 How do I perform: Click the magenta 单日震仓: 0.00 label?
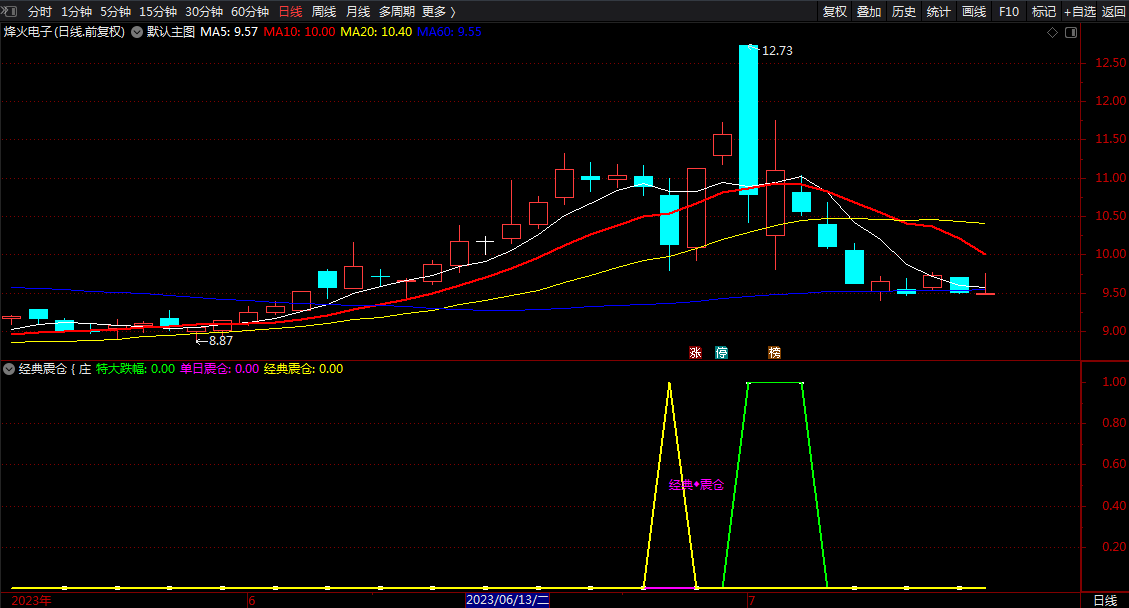(x=220, y=369)
